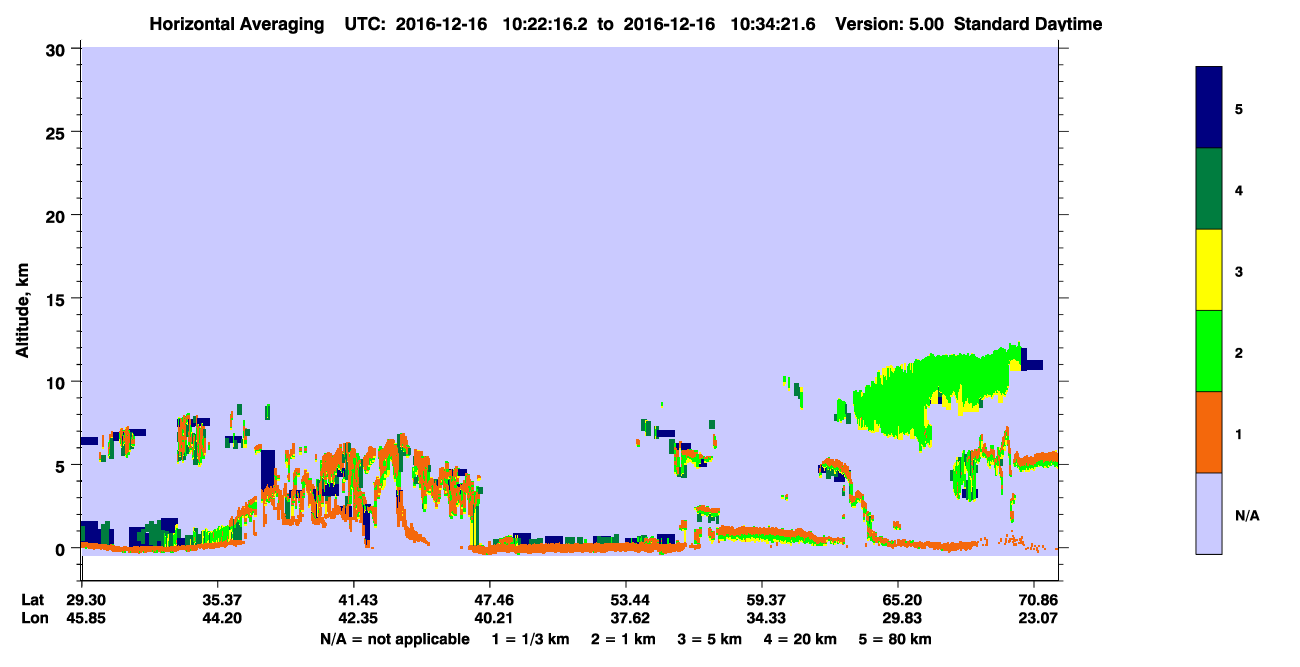Click the y-axis tick label 20
1300x667 pixels.
click(58, 215)
